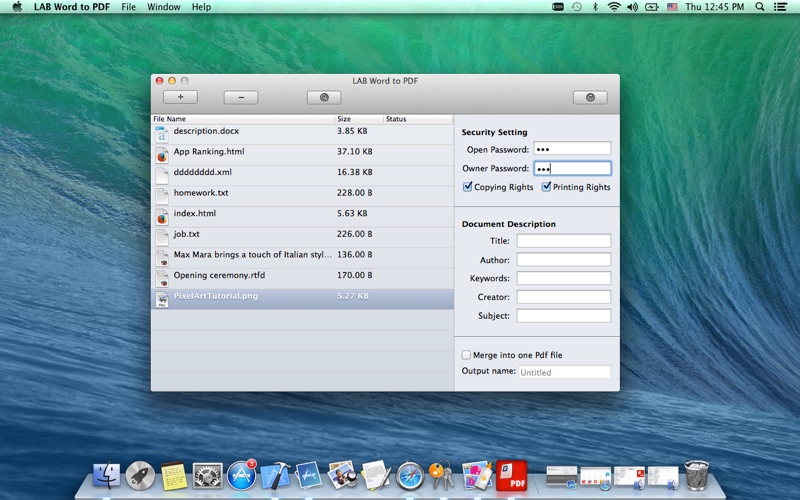Click the icon beside Opening ceremony.rtfd
Image resolution: width=800 pixels, height=500 pixels.
click(162, 279)
